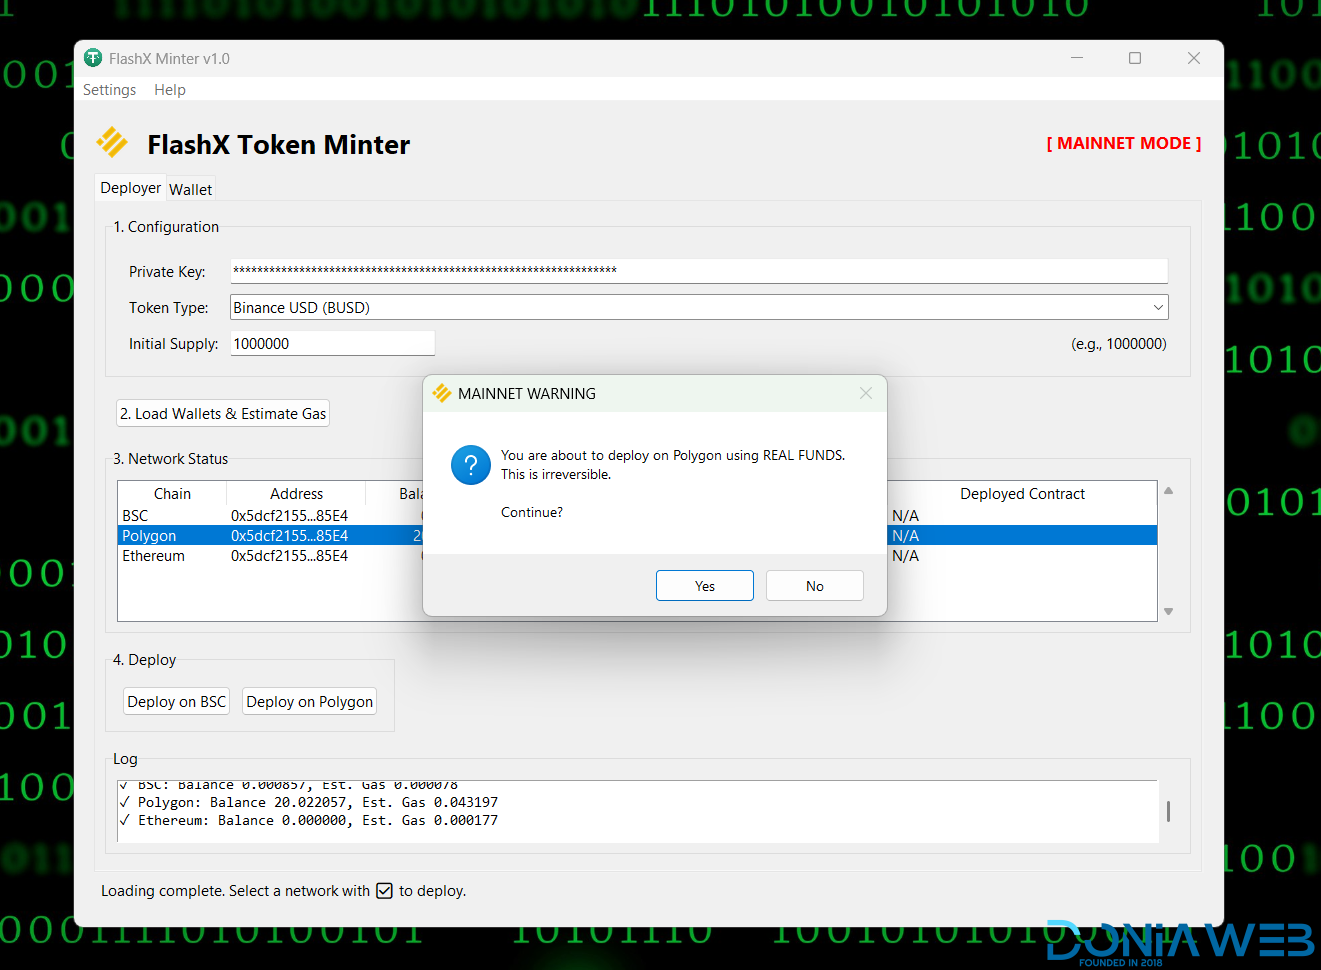Click the FlashX title bar app icon
The height and width of the screenshot is (970, 1321).
[x=93, y=58]
